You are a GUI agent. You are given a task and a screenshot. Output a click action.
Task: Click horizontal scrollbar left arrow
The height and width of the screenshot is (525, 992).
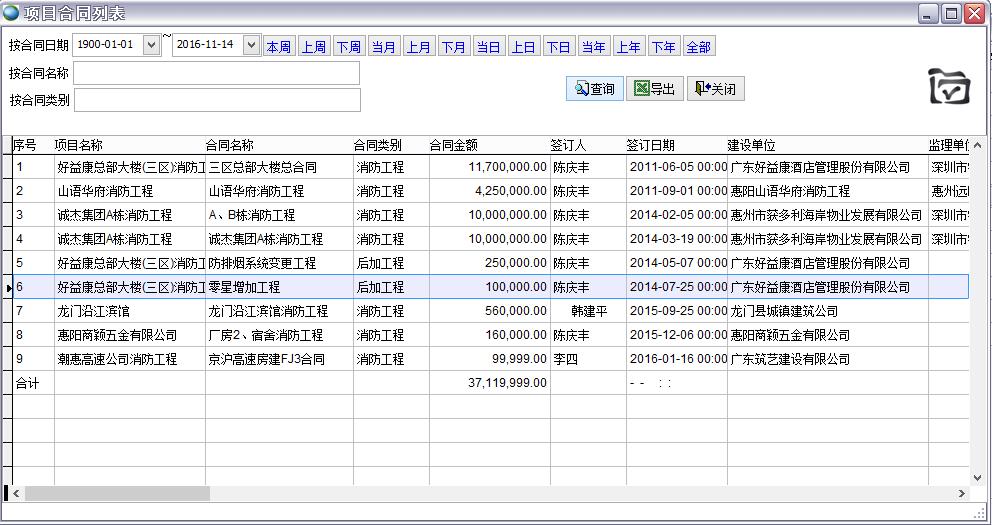[17, 494]
